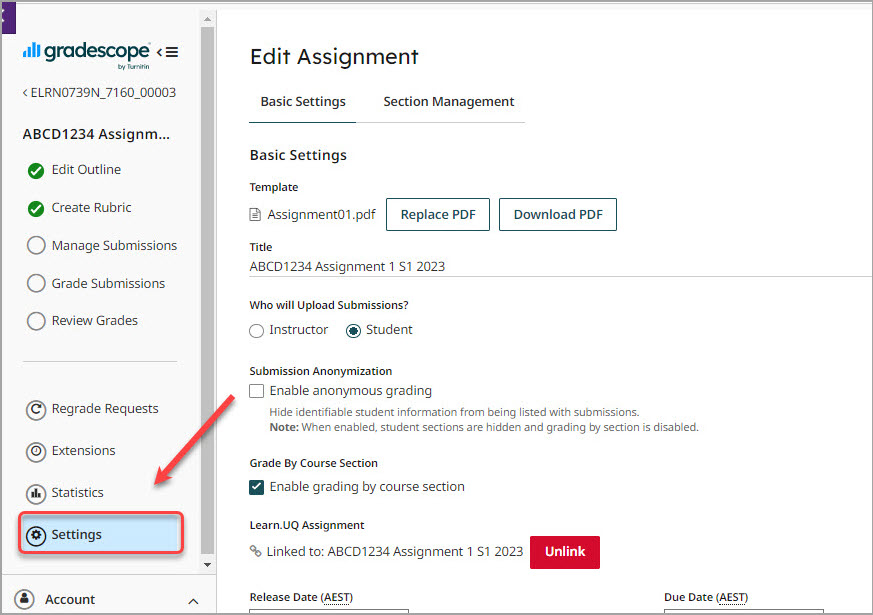Click the Gradescope logo
Image resolution: width=873 pixels, height=615 pixels.
(x=86, y=52)
